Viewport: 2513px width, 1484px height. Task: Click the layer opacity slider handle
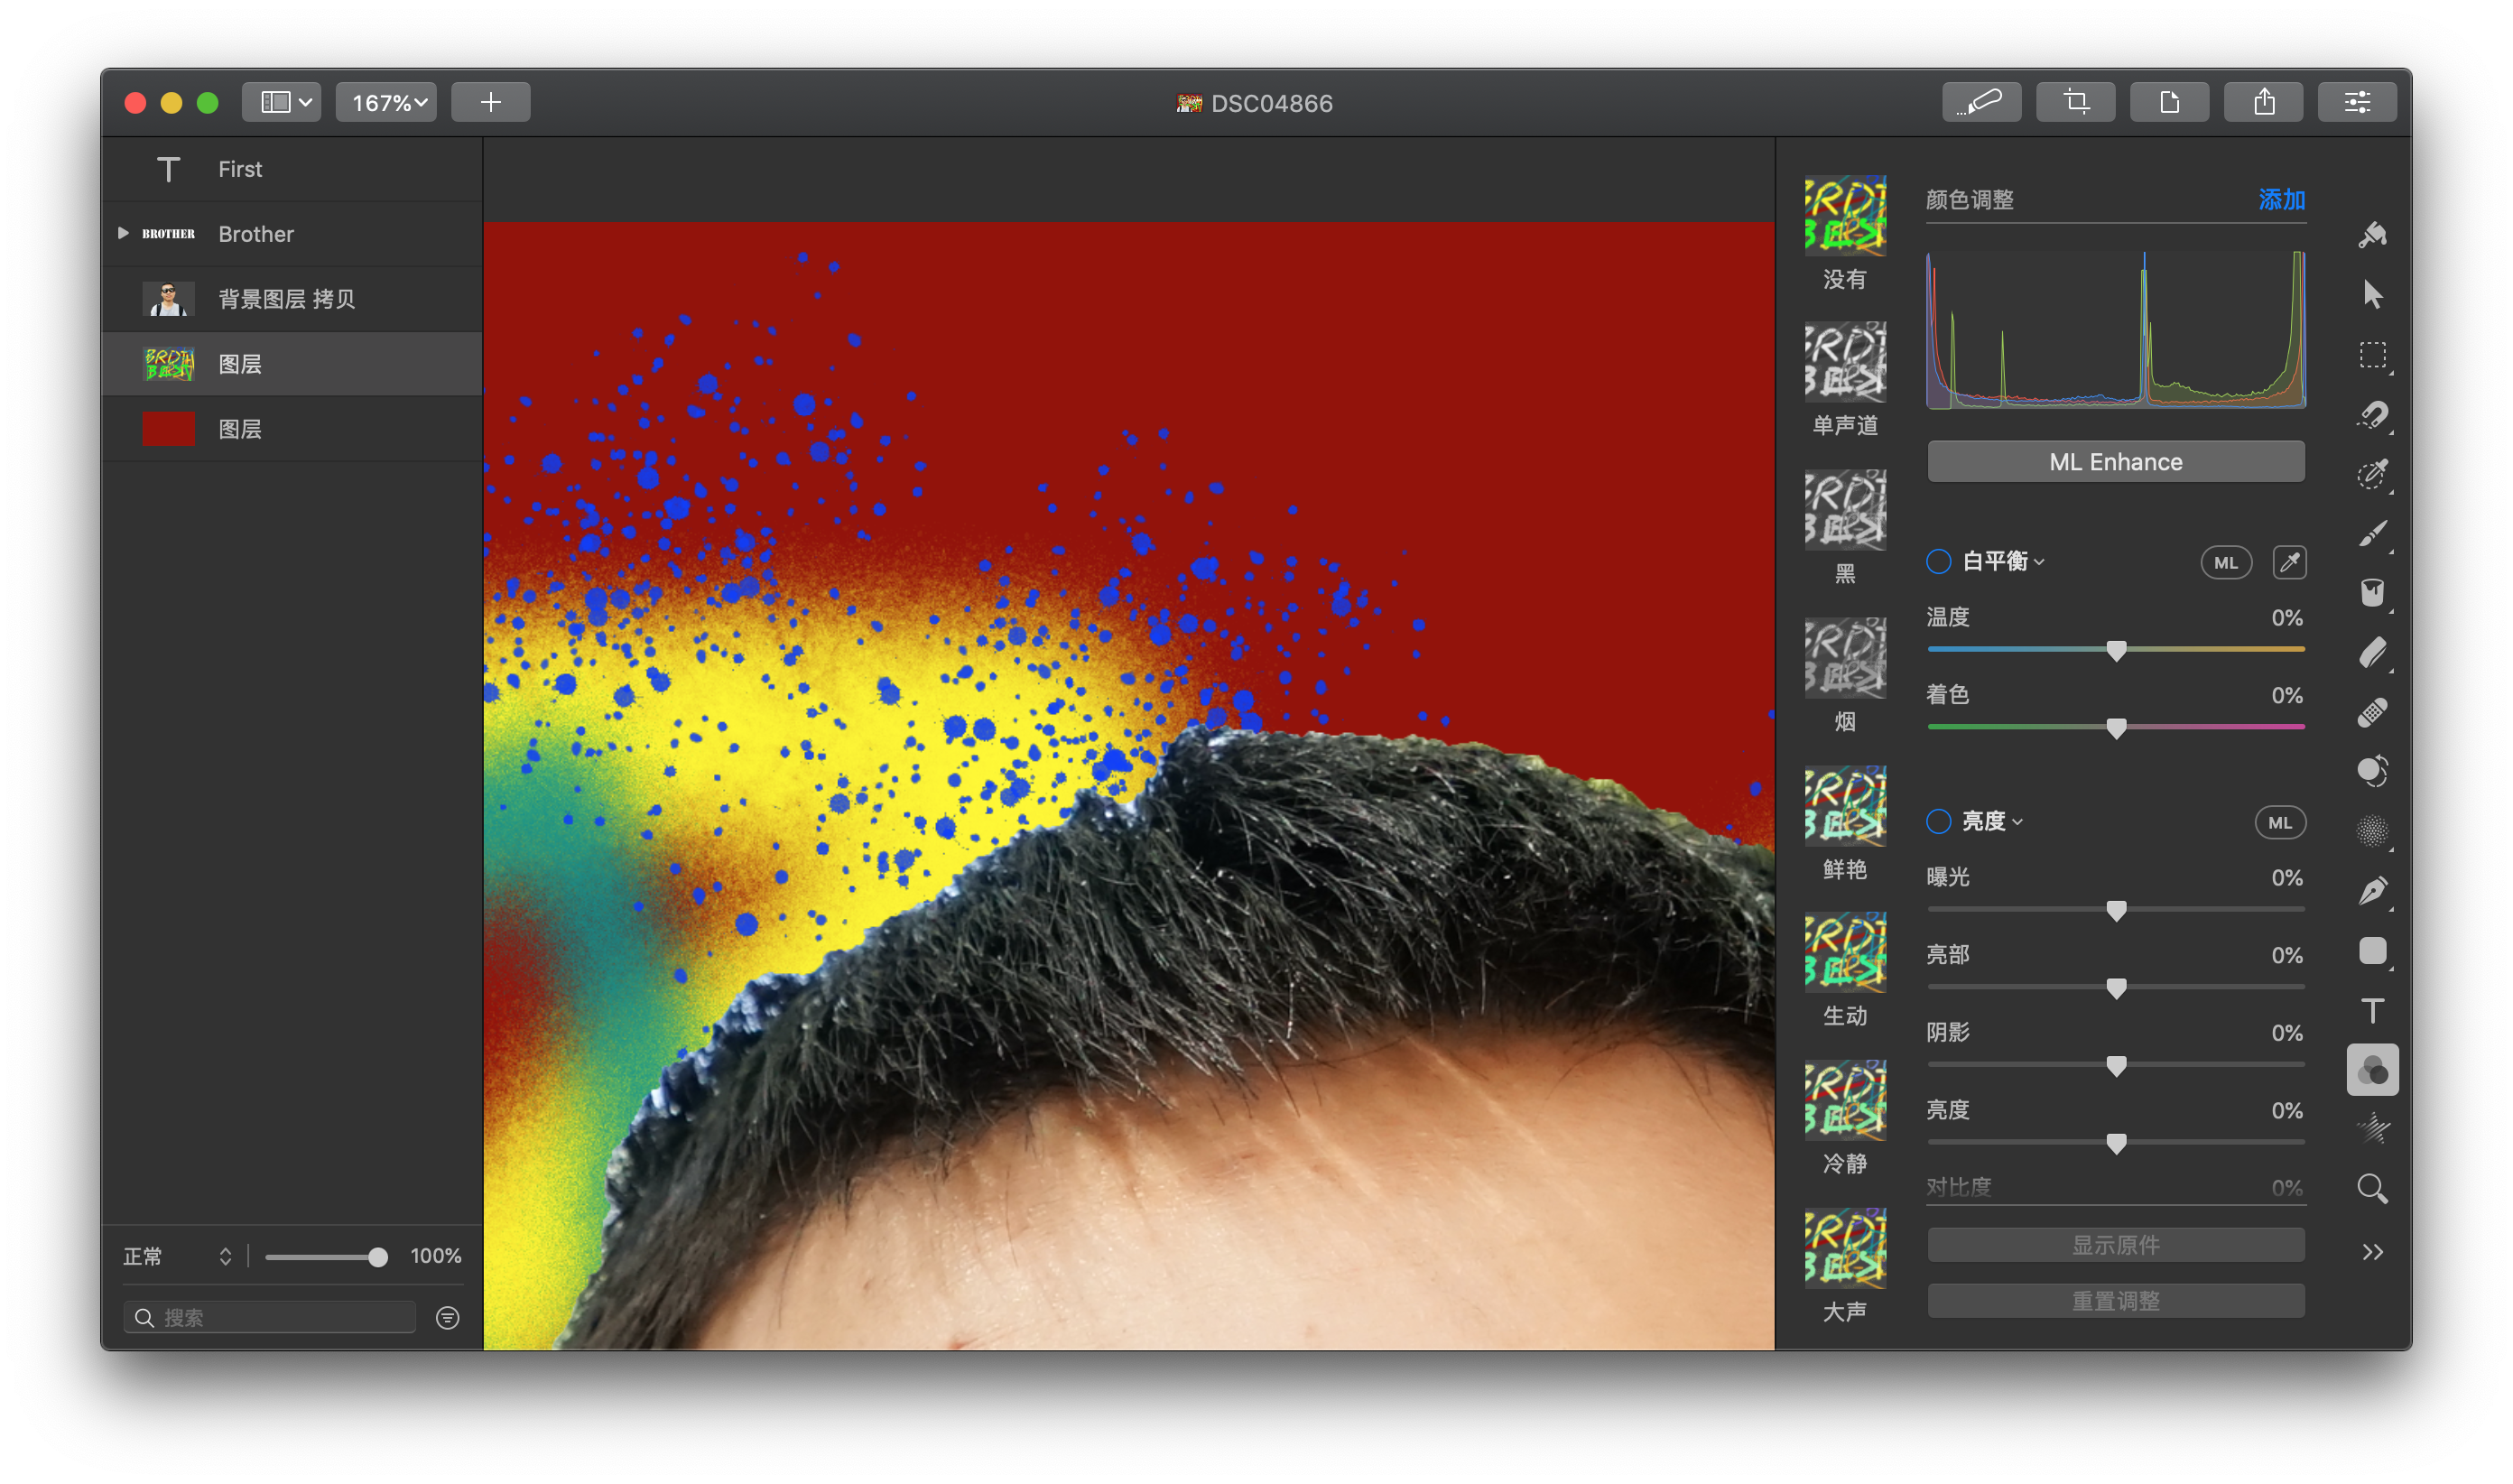point(377,1258)
